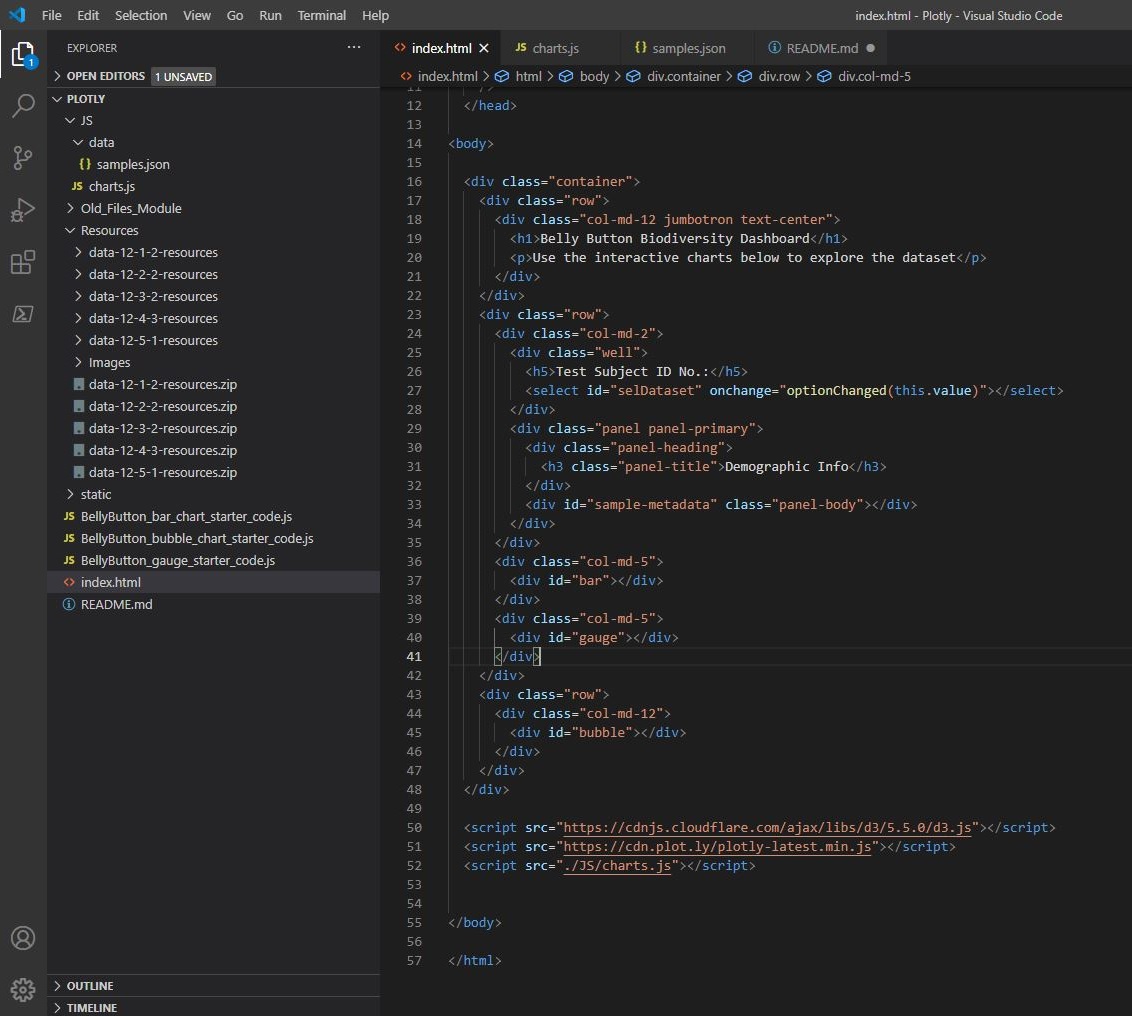Open the Source Control view
Viewport: 1132px width, 1017px height.
coord(23,158)
